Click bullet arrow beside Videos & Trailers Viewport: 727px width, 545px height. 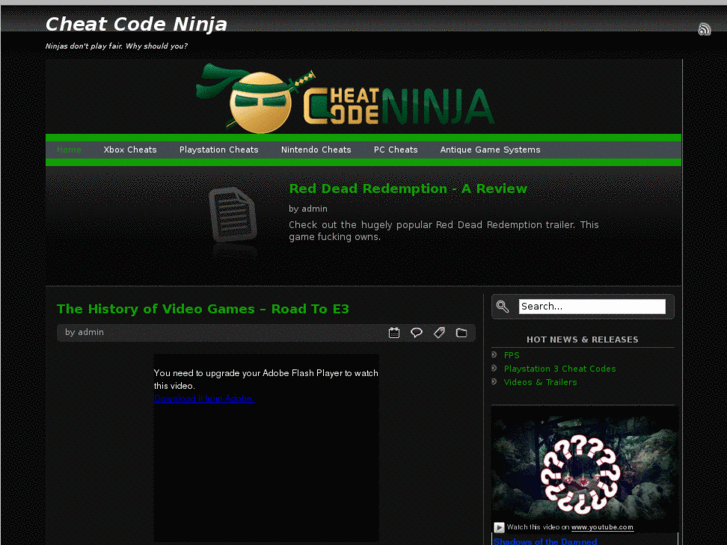coord(494,382)
